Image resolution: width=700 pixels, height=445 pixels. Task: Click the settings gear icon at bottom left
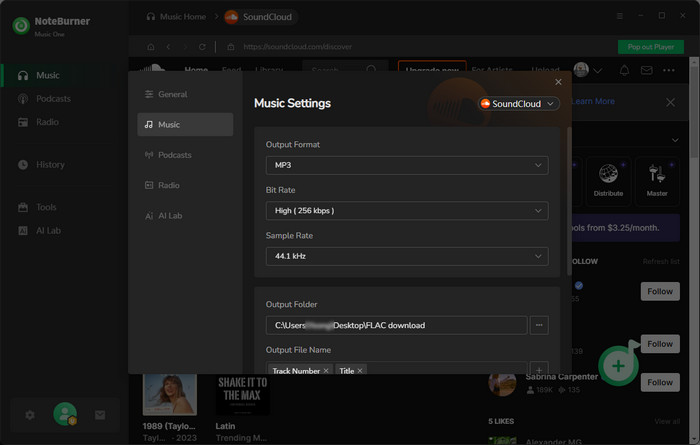pyautogui.click(x=30, y=415)
